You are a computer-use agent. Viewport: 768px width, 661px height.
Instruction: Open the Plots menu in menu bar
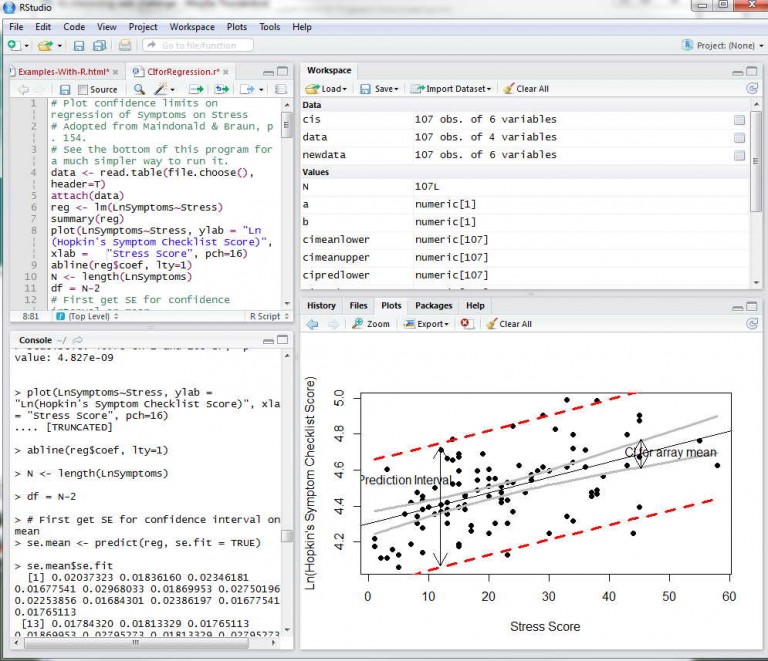pyautogui.click(x=237, y=27)
